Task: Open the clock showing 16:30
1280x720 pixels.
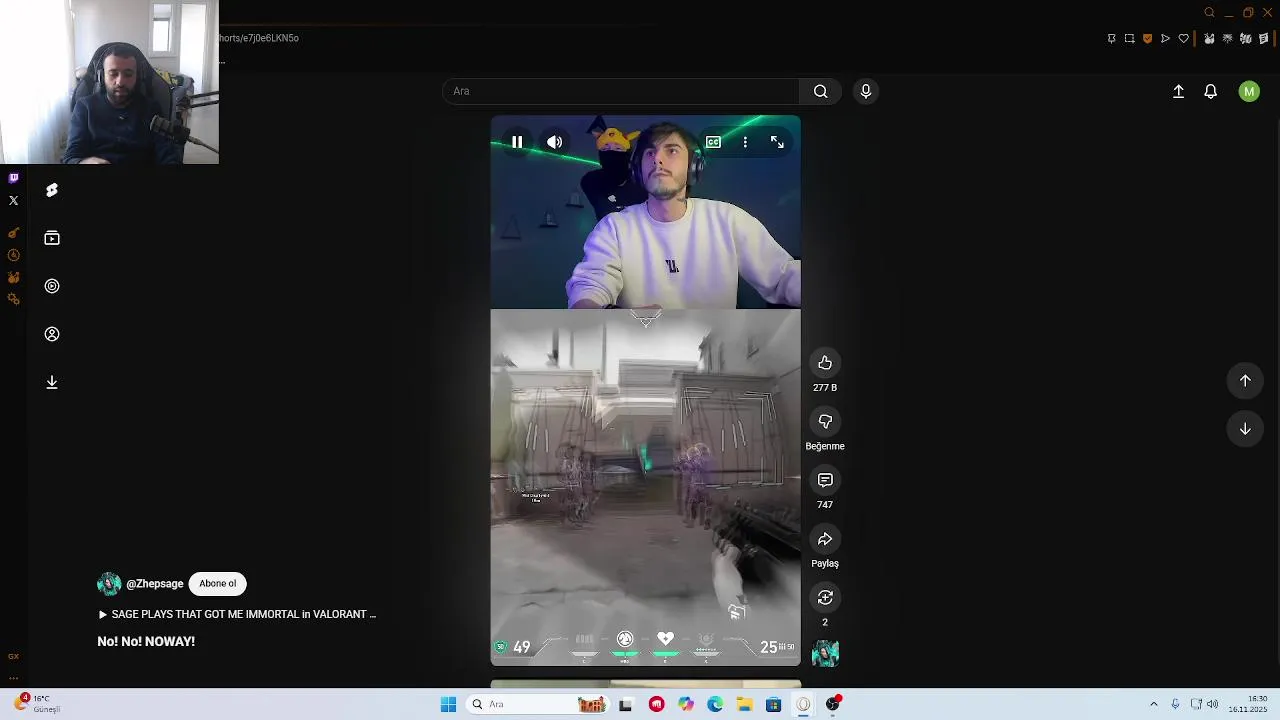Action: coord(1248,704)
